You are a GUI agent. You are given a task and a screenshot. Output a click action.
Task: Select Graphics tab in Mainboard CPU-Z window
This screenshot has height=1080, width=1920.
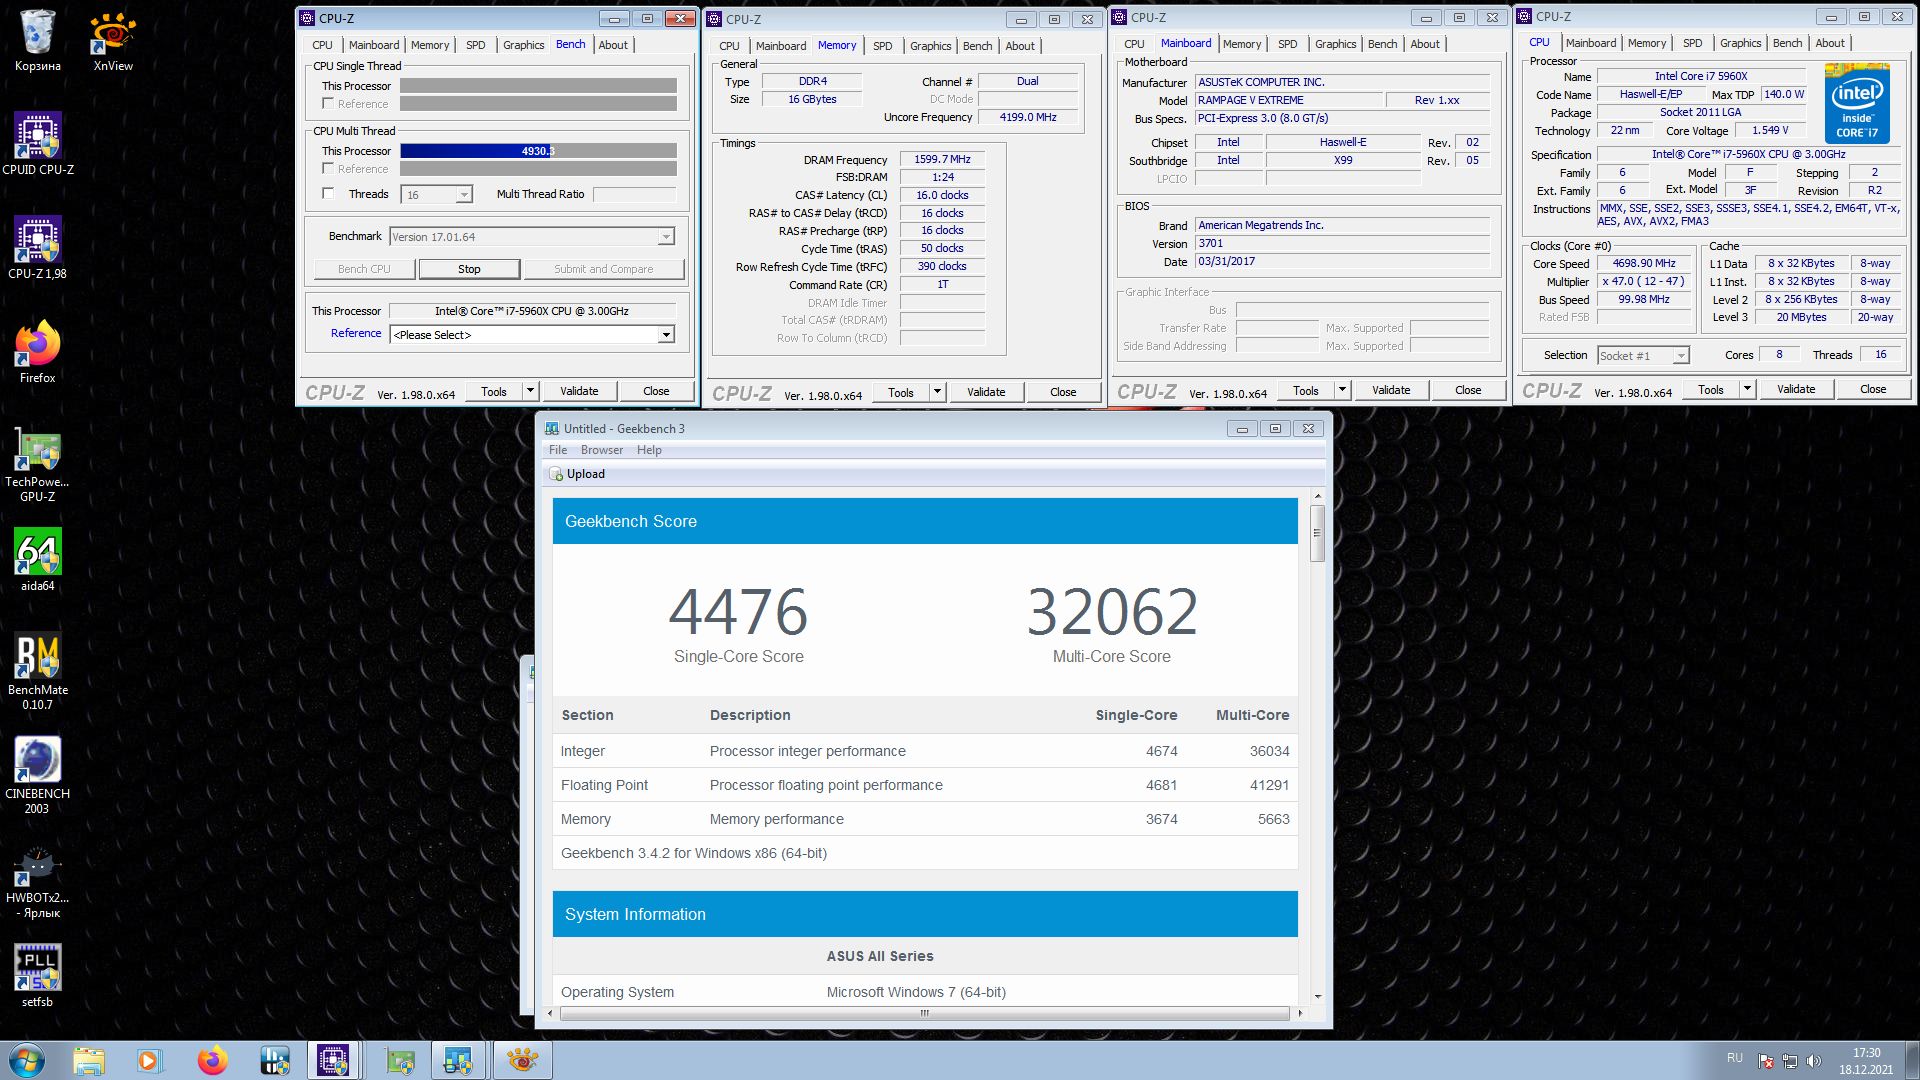click(1335, 44)
